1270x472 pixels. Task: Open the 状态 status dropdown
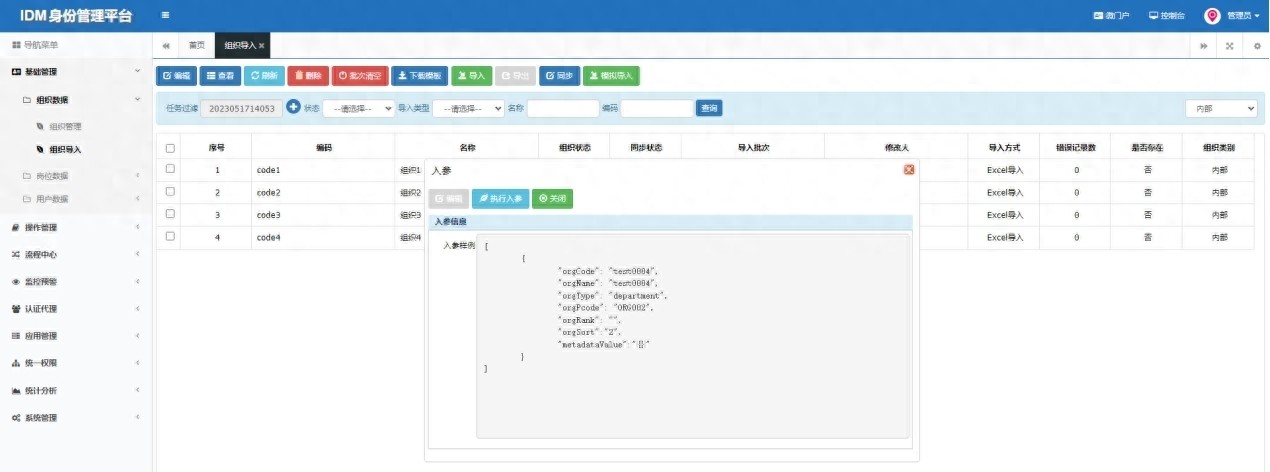(x=358, y=108)
